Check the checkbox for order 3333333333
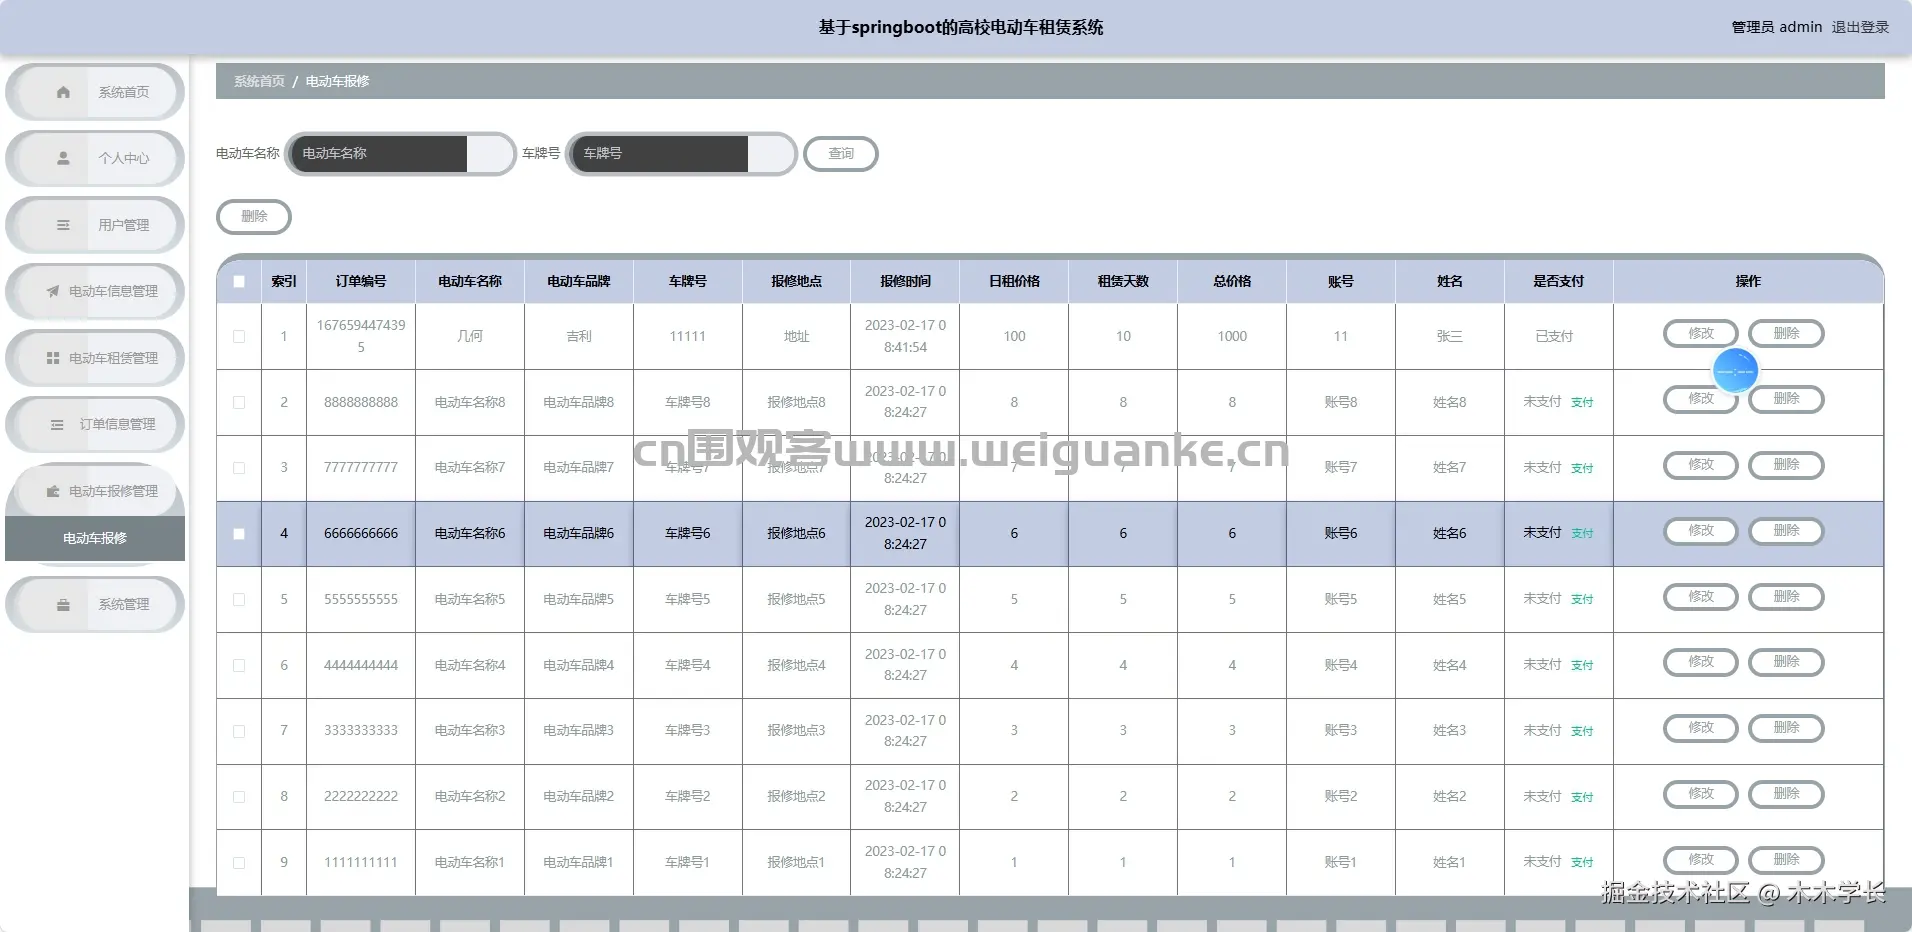Screen dimensions: 1912x932 pos(239,730)
